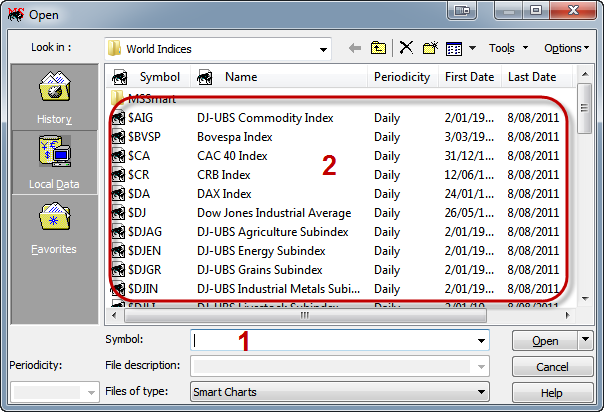Click the Up One Level folder icon
604x412 pixels.
pyautogui.click(x=379, y=48)
